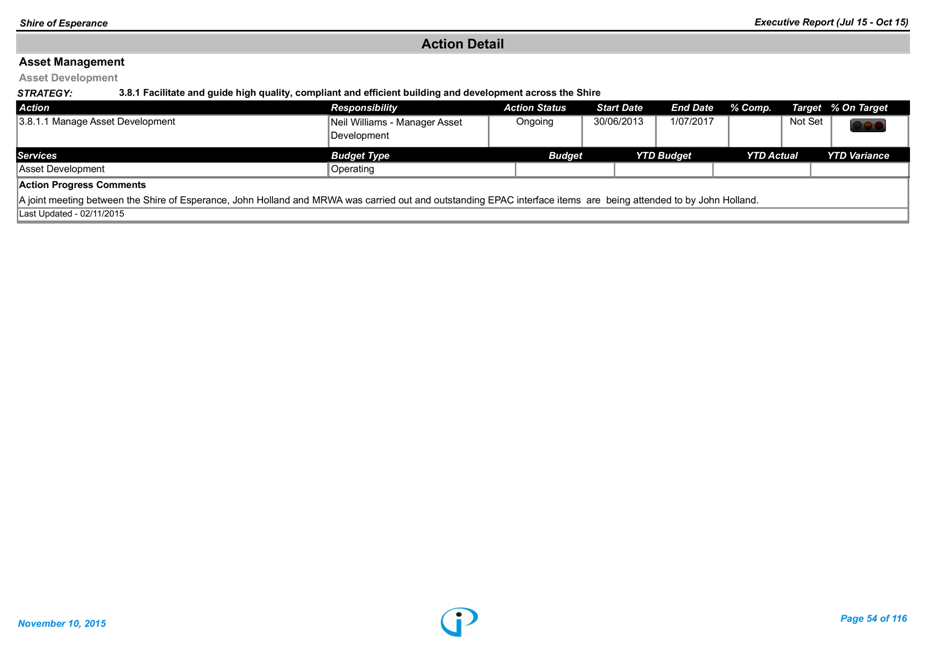Select the Asset Development services cell

[61, 169]
